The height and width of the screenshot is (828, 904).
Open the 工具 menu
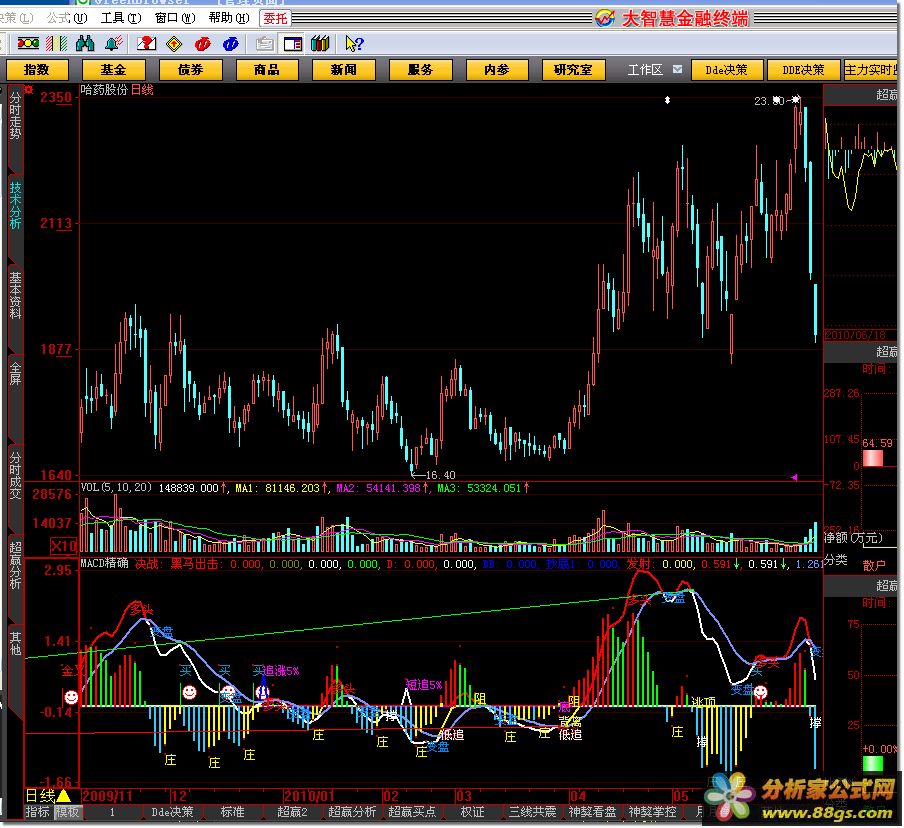tap(120, 18)
